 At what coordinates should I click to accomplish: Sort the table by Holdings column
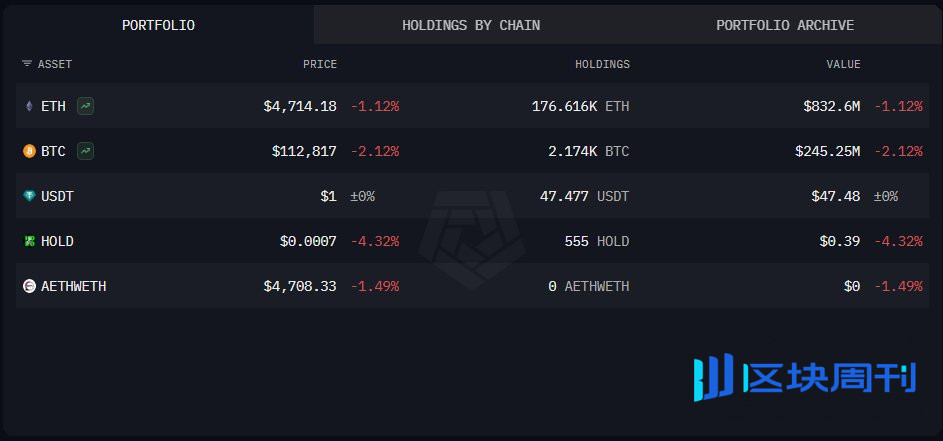click(603, 64)
